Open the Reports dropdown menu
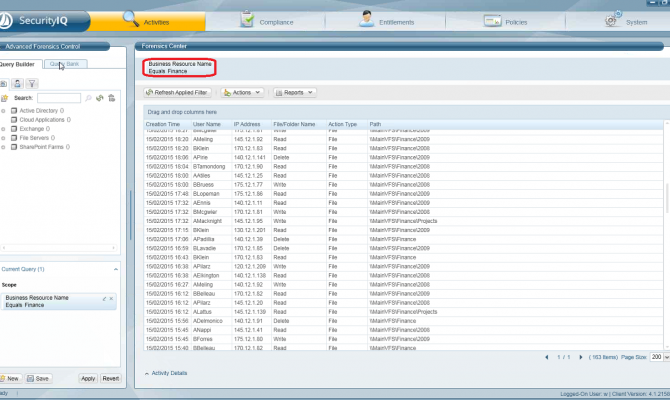The height and width of the screenshot is (400, 670). coord(294,92)
